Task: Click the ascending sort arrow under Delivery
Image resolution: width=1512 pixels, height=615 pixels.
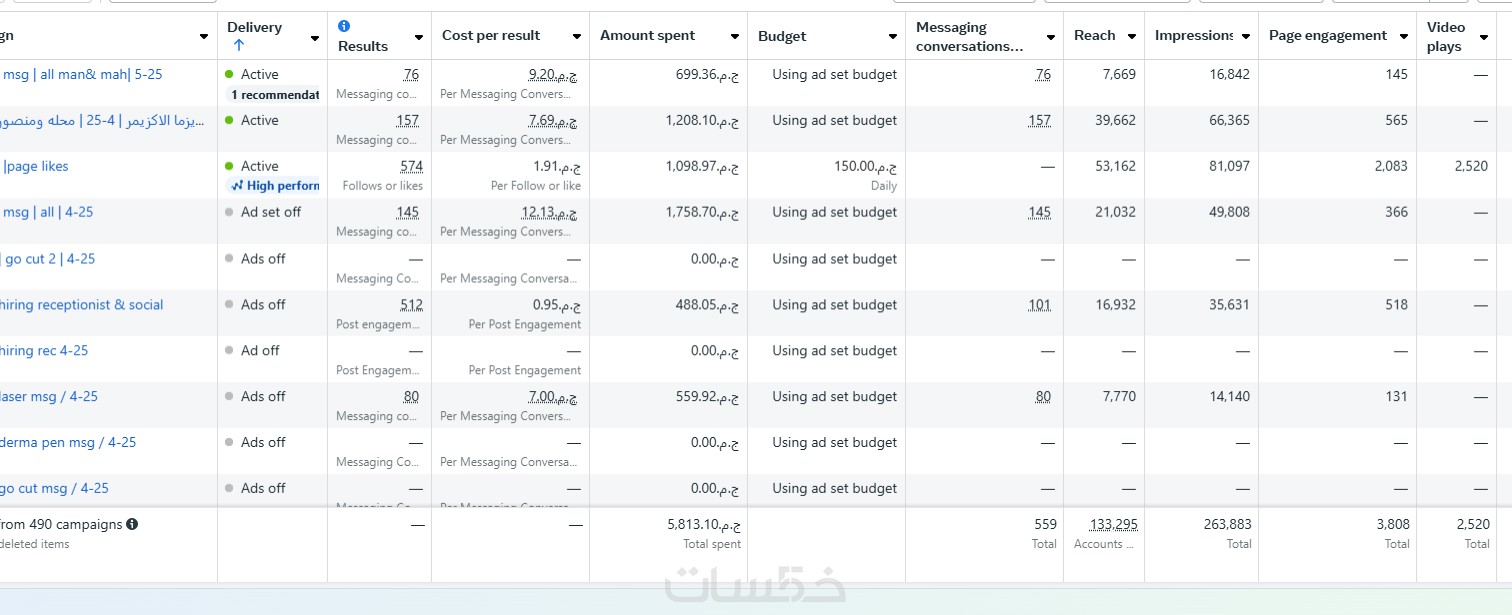Action: pyautogui.click(x=238, y=45)
